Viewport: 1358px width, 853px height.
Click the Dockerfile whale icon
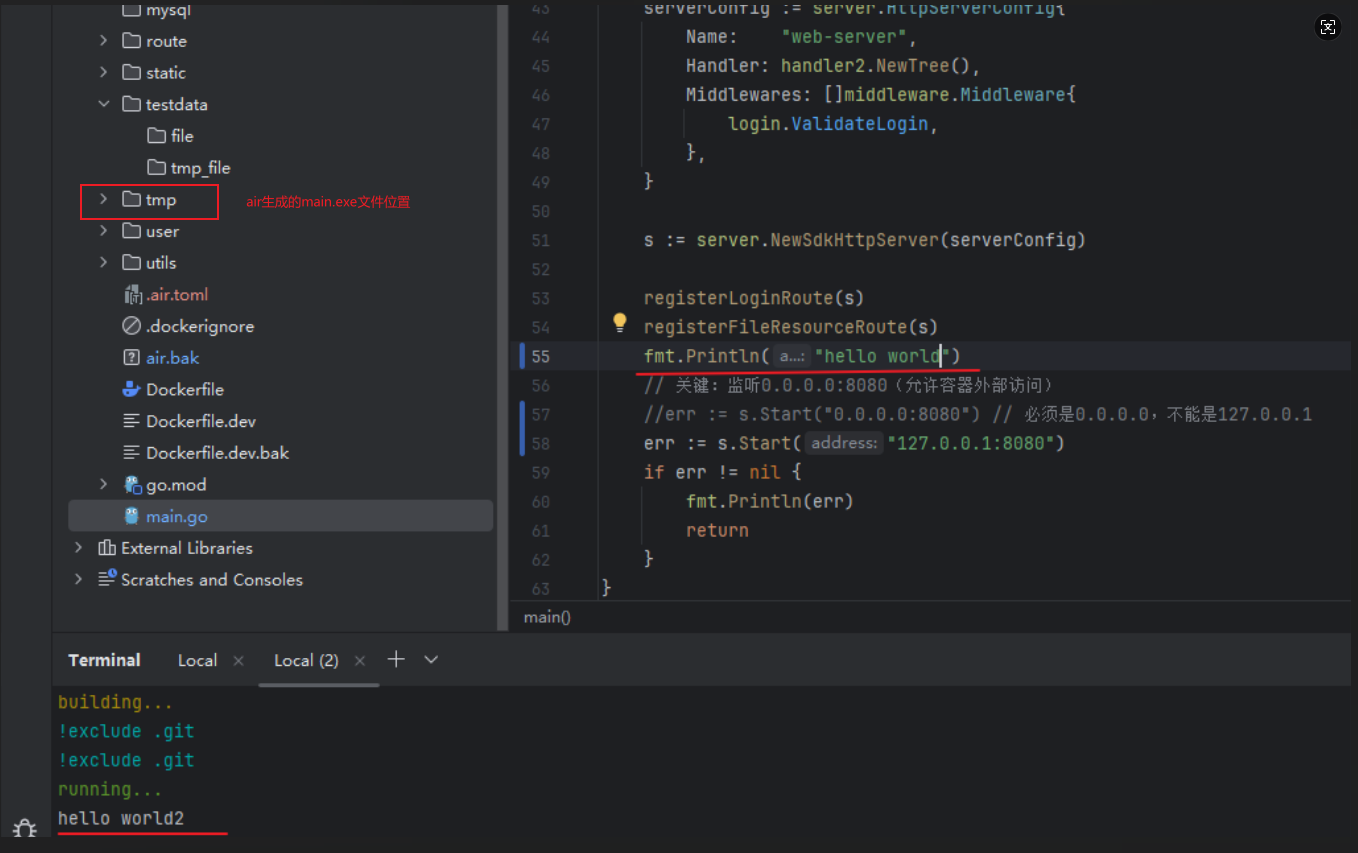pyautogui.click(x=131, y=389)
